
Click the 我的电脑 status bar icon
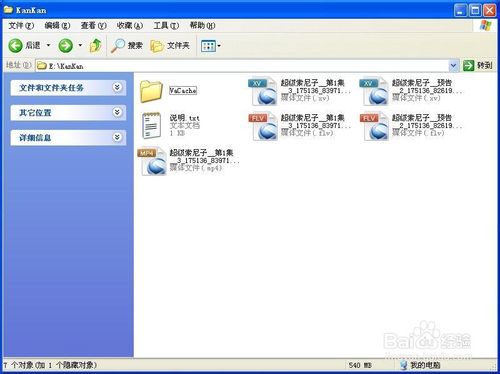point(404,365)
